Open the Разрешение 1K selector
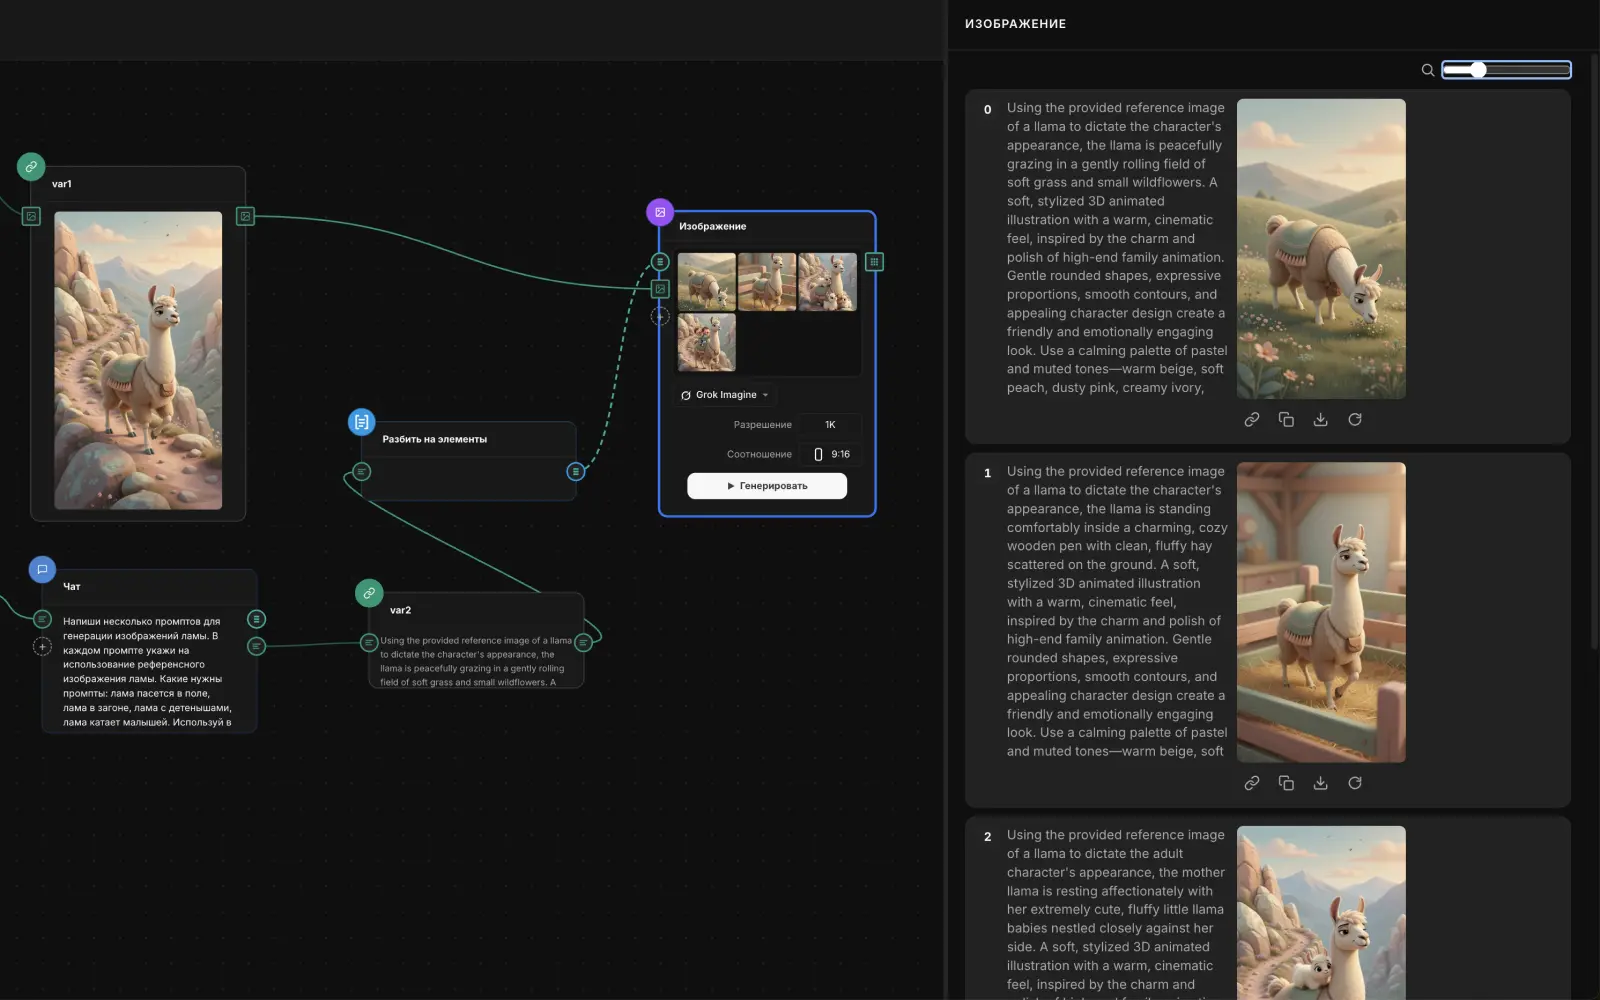Screen dimensions: 1600x1000 [830, 425]
